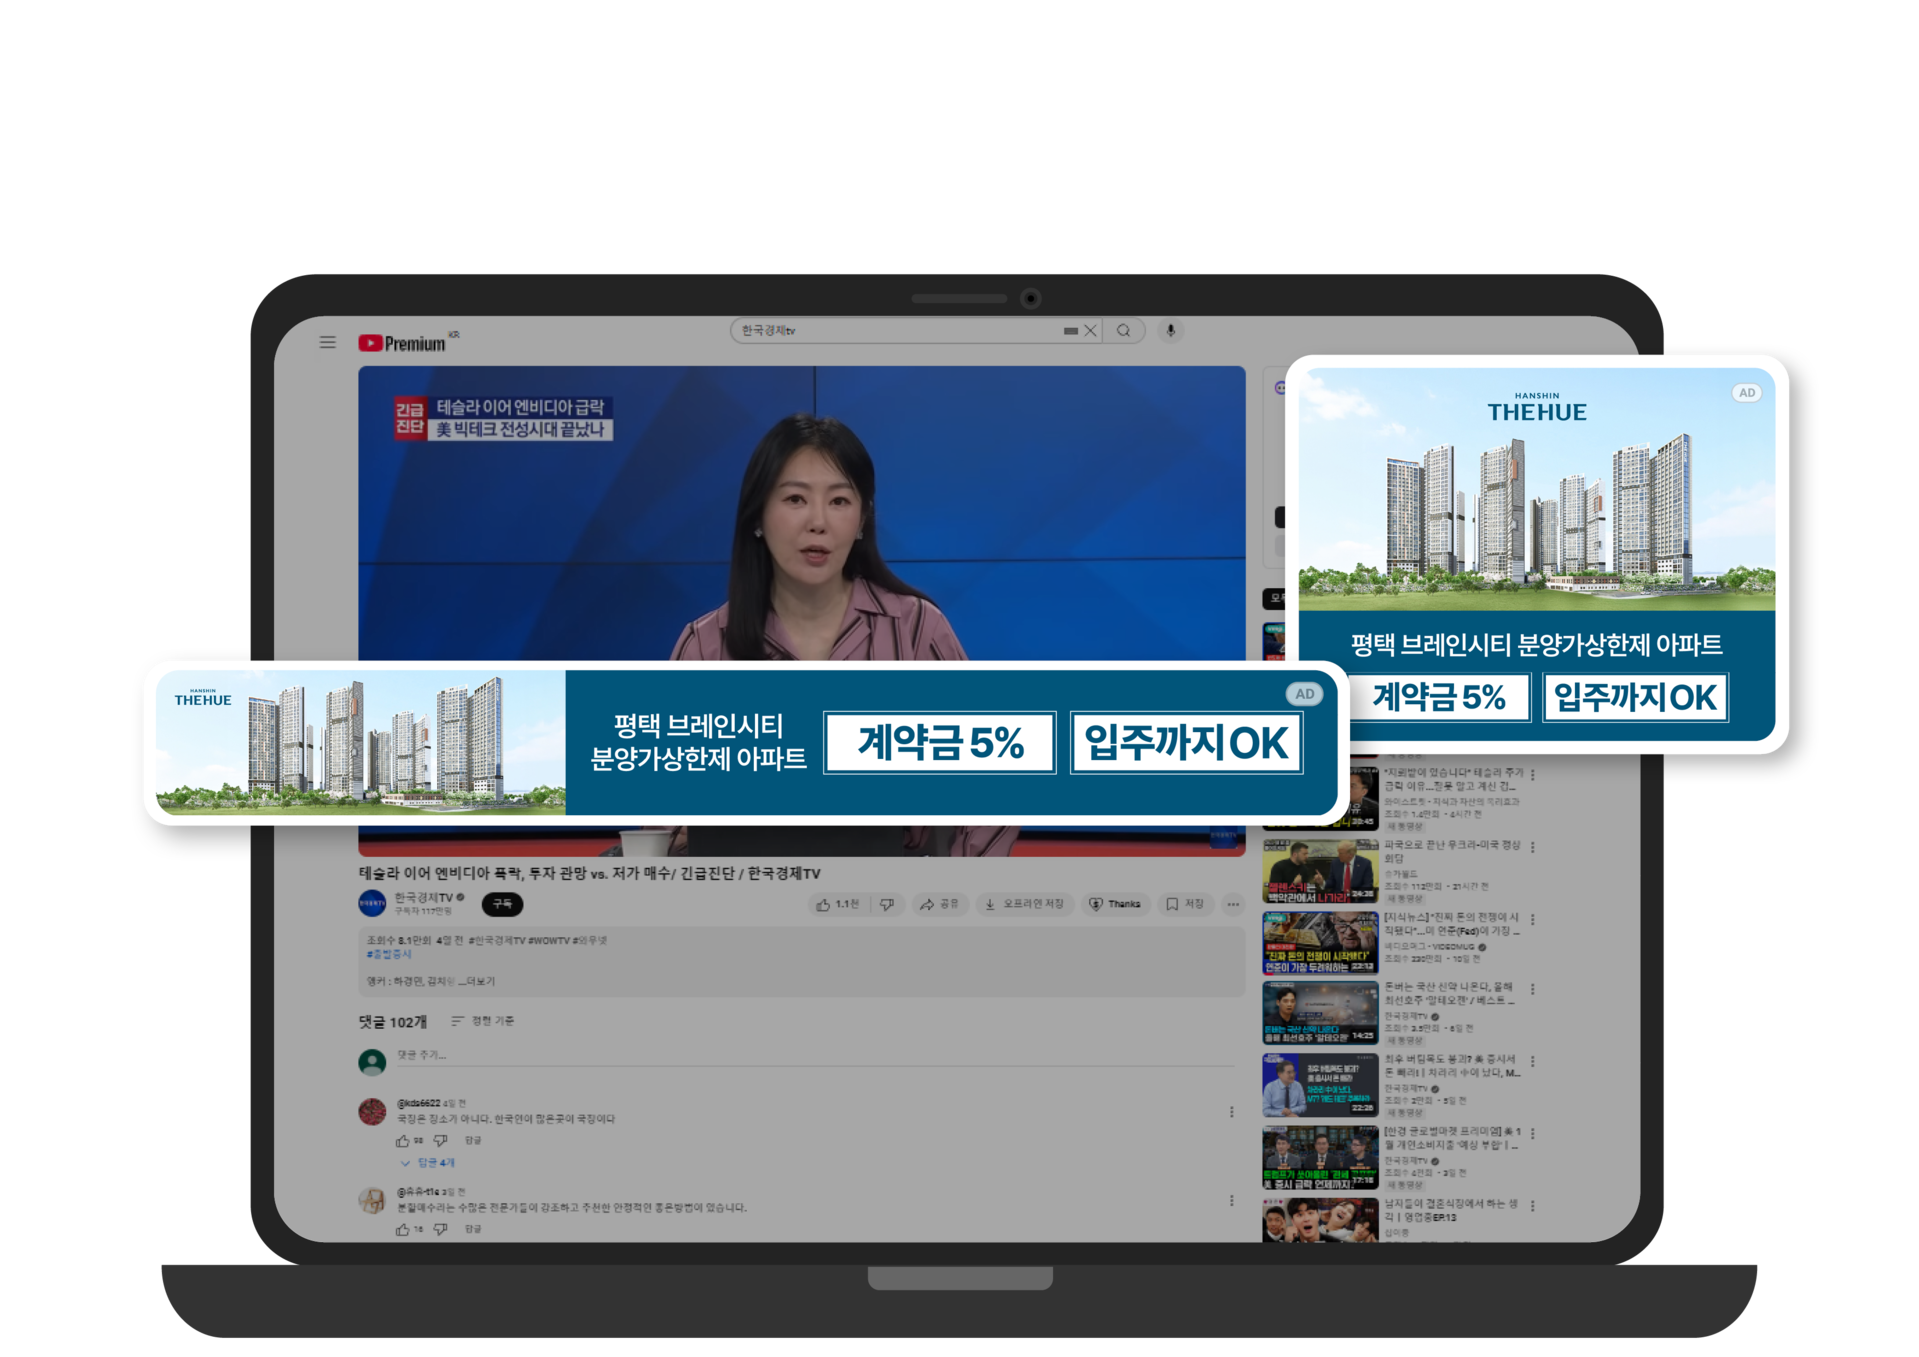The width and height of the screenshot is (1919, 1357).
Task: Submit search with the magnifier button
Action: tap(1124, 331)
